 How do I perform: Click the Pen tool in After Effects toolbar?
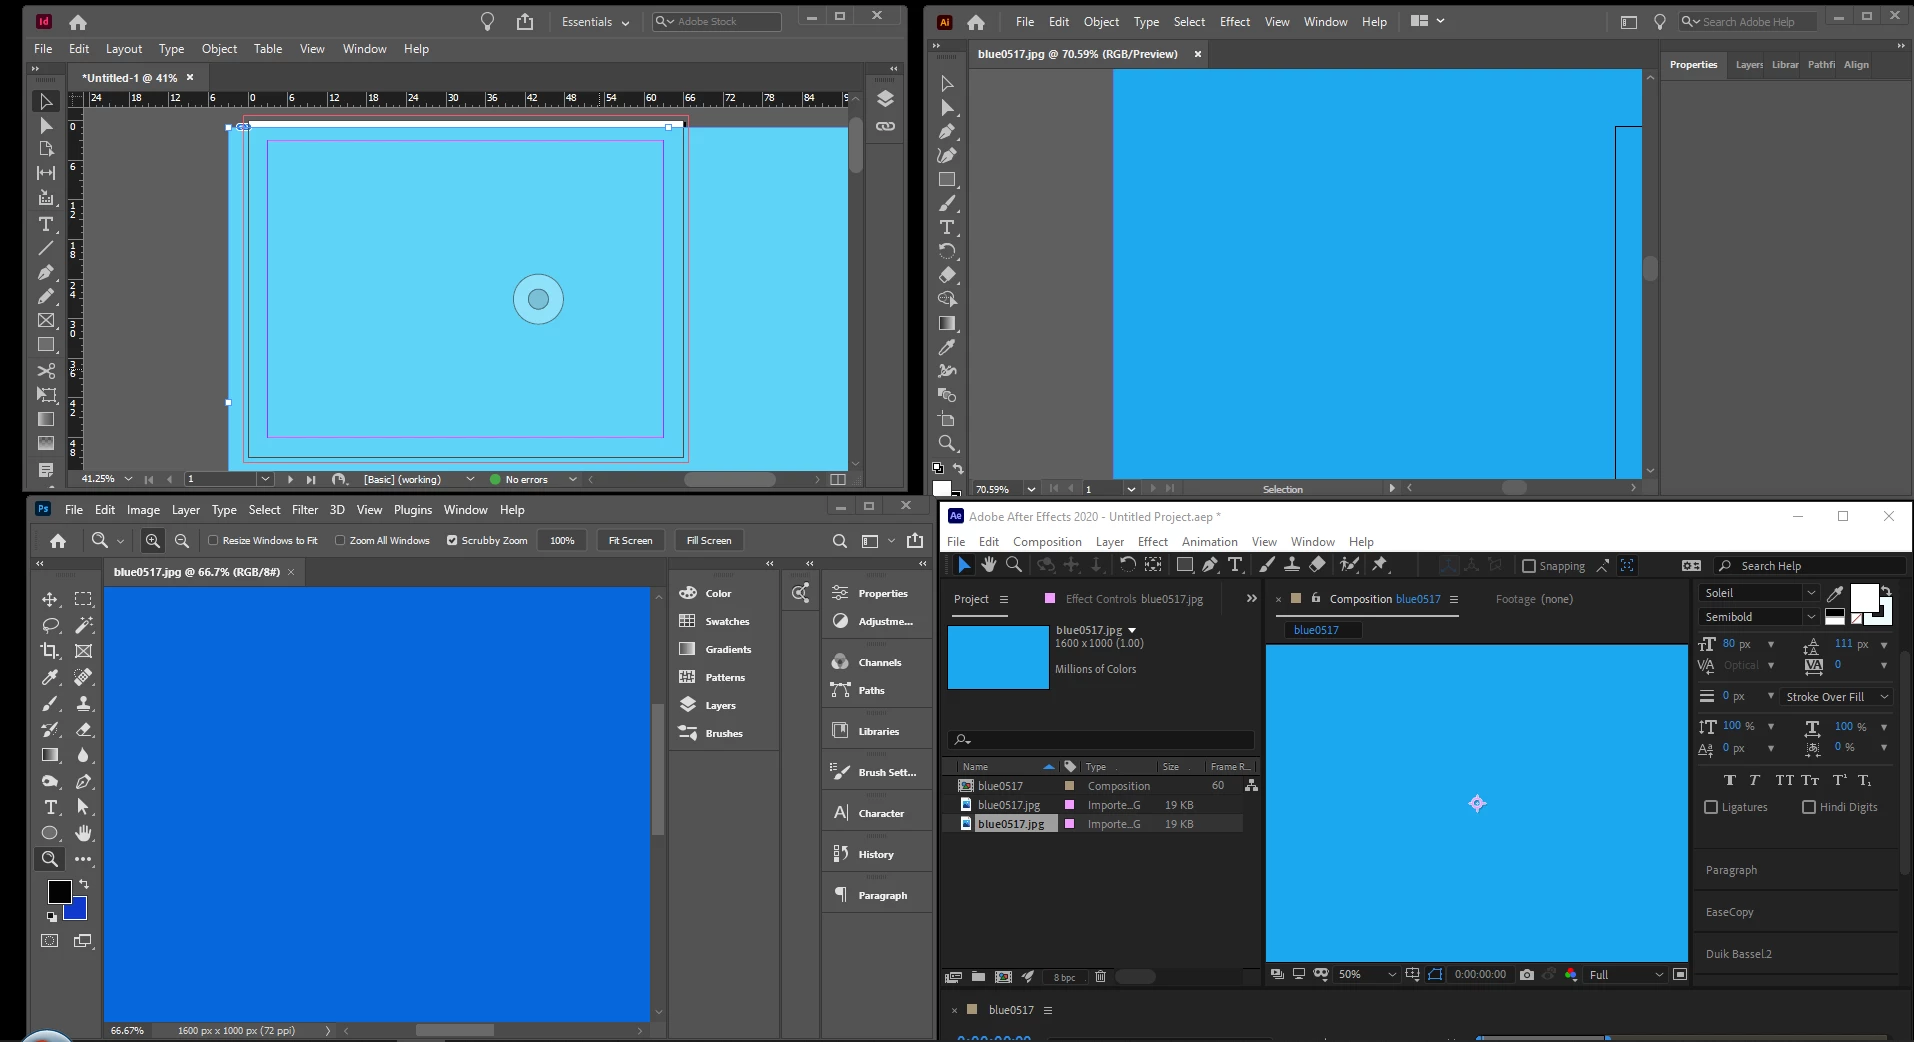coord(1210,565)
